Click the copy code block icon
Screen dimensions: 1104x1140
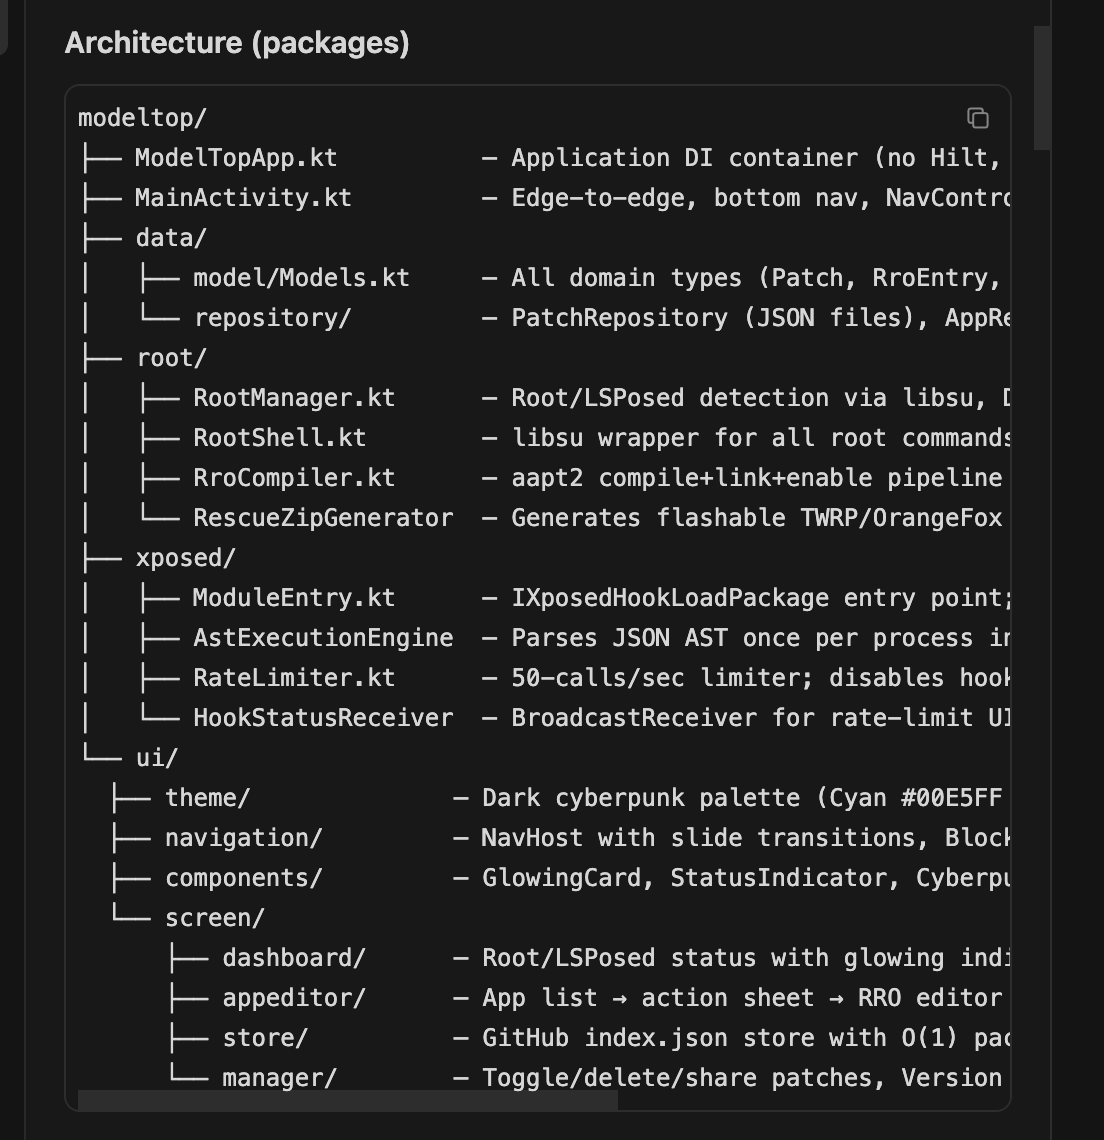(978, 118)
